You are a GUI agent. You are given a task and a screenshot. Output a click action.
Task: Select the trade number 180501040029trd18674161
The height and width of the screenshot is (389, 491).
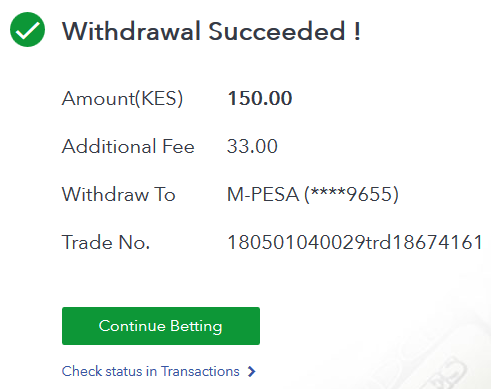click(x=355, y=242)
